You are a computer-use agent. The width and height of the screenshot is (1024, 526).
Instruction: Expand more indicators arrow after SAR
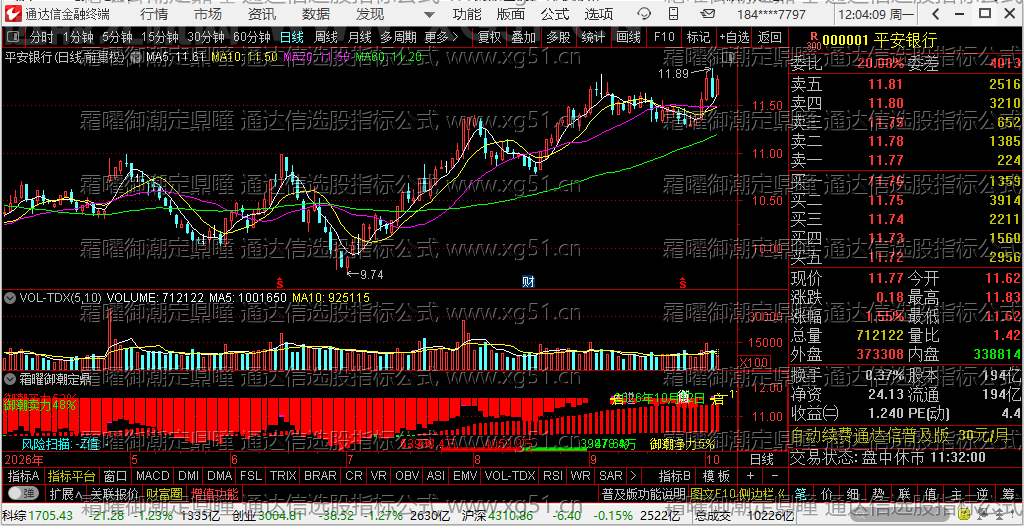[634, 476]
